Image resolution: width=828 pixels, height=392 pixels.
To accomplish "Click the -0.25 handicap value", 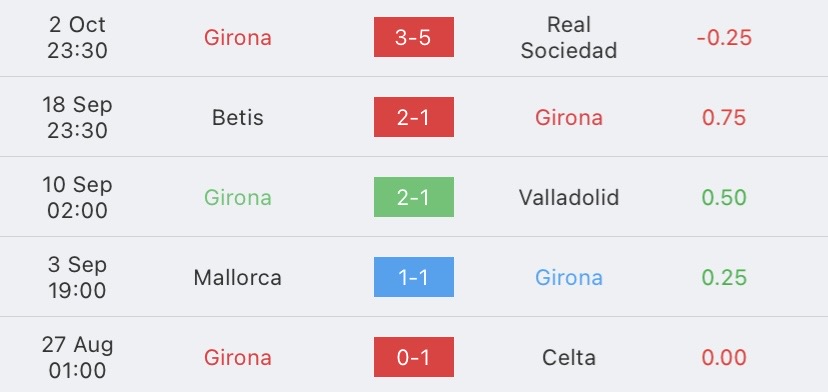I will pos(724,38).
